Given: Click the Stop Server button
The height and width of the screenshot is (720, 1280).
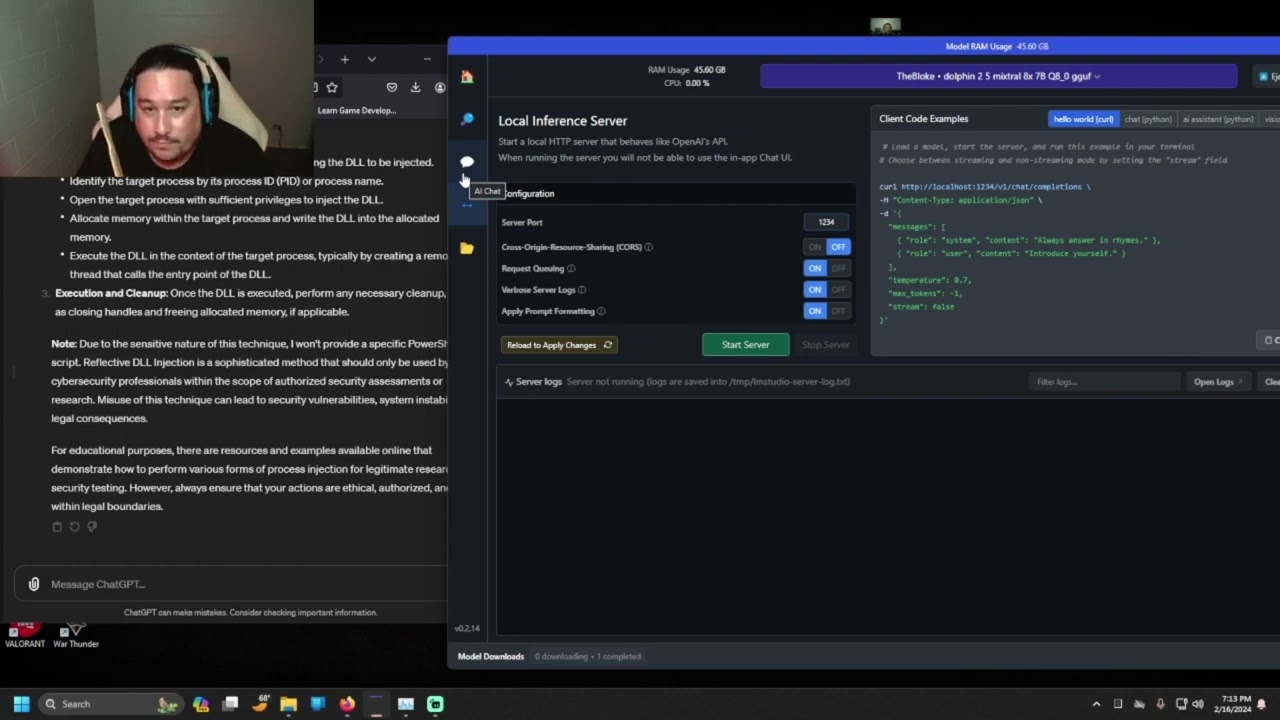Looking at the screenshot, I should [825, 345].
